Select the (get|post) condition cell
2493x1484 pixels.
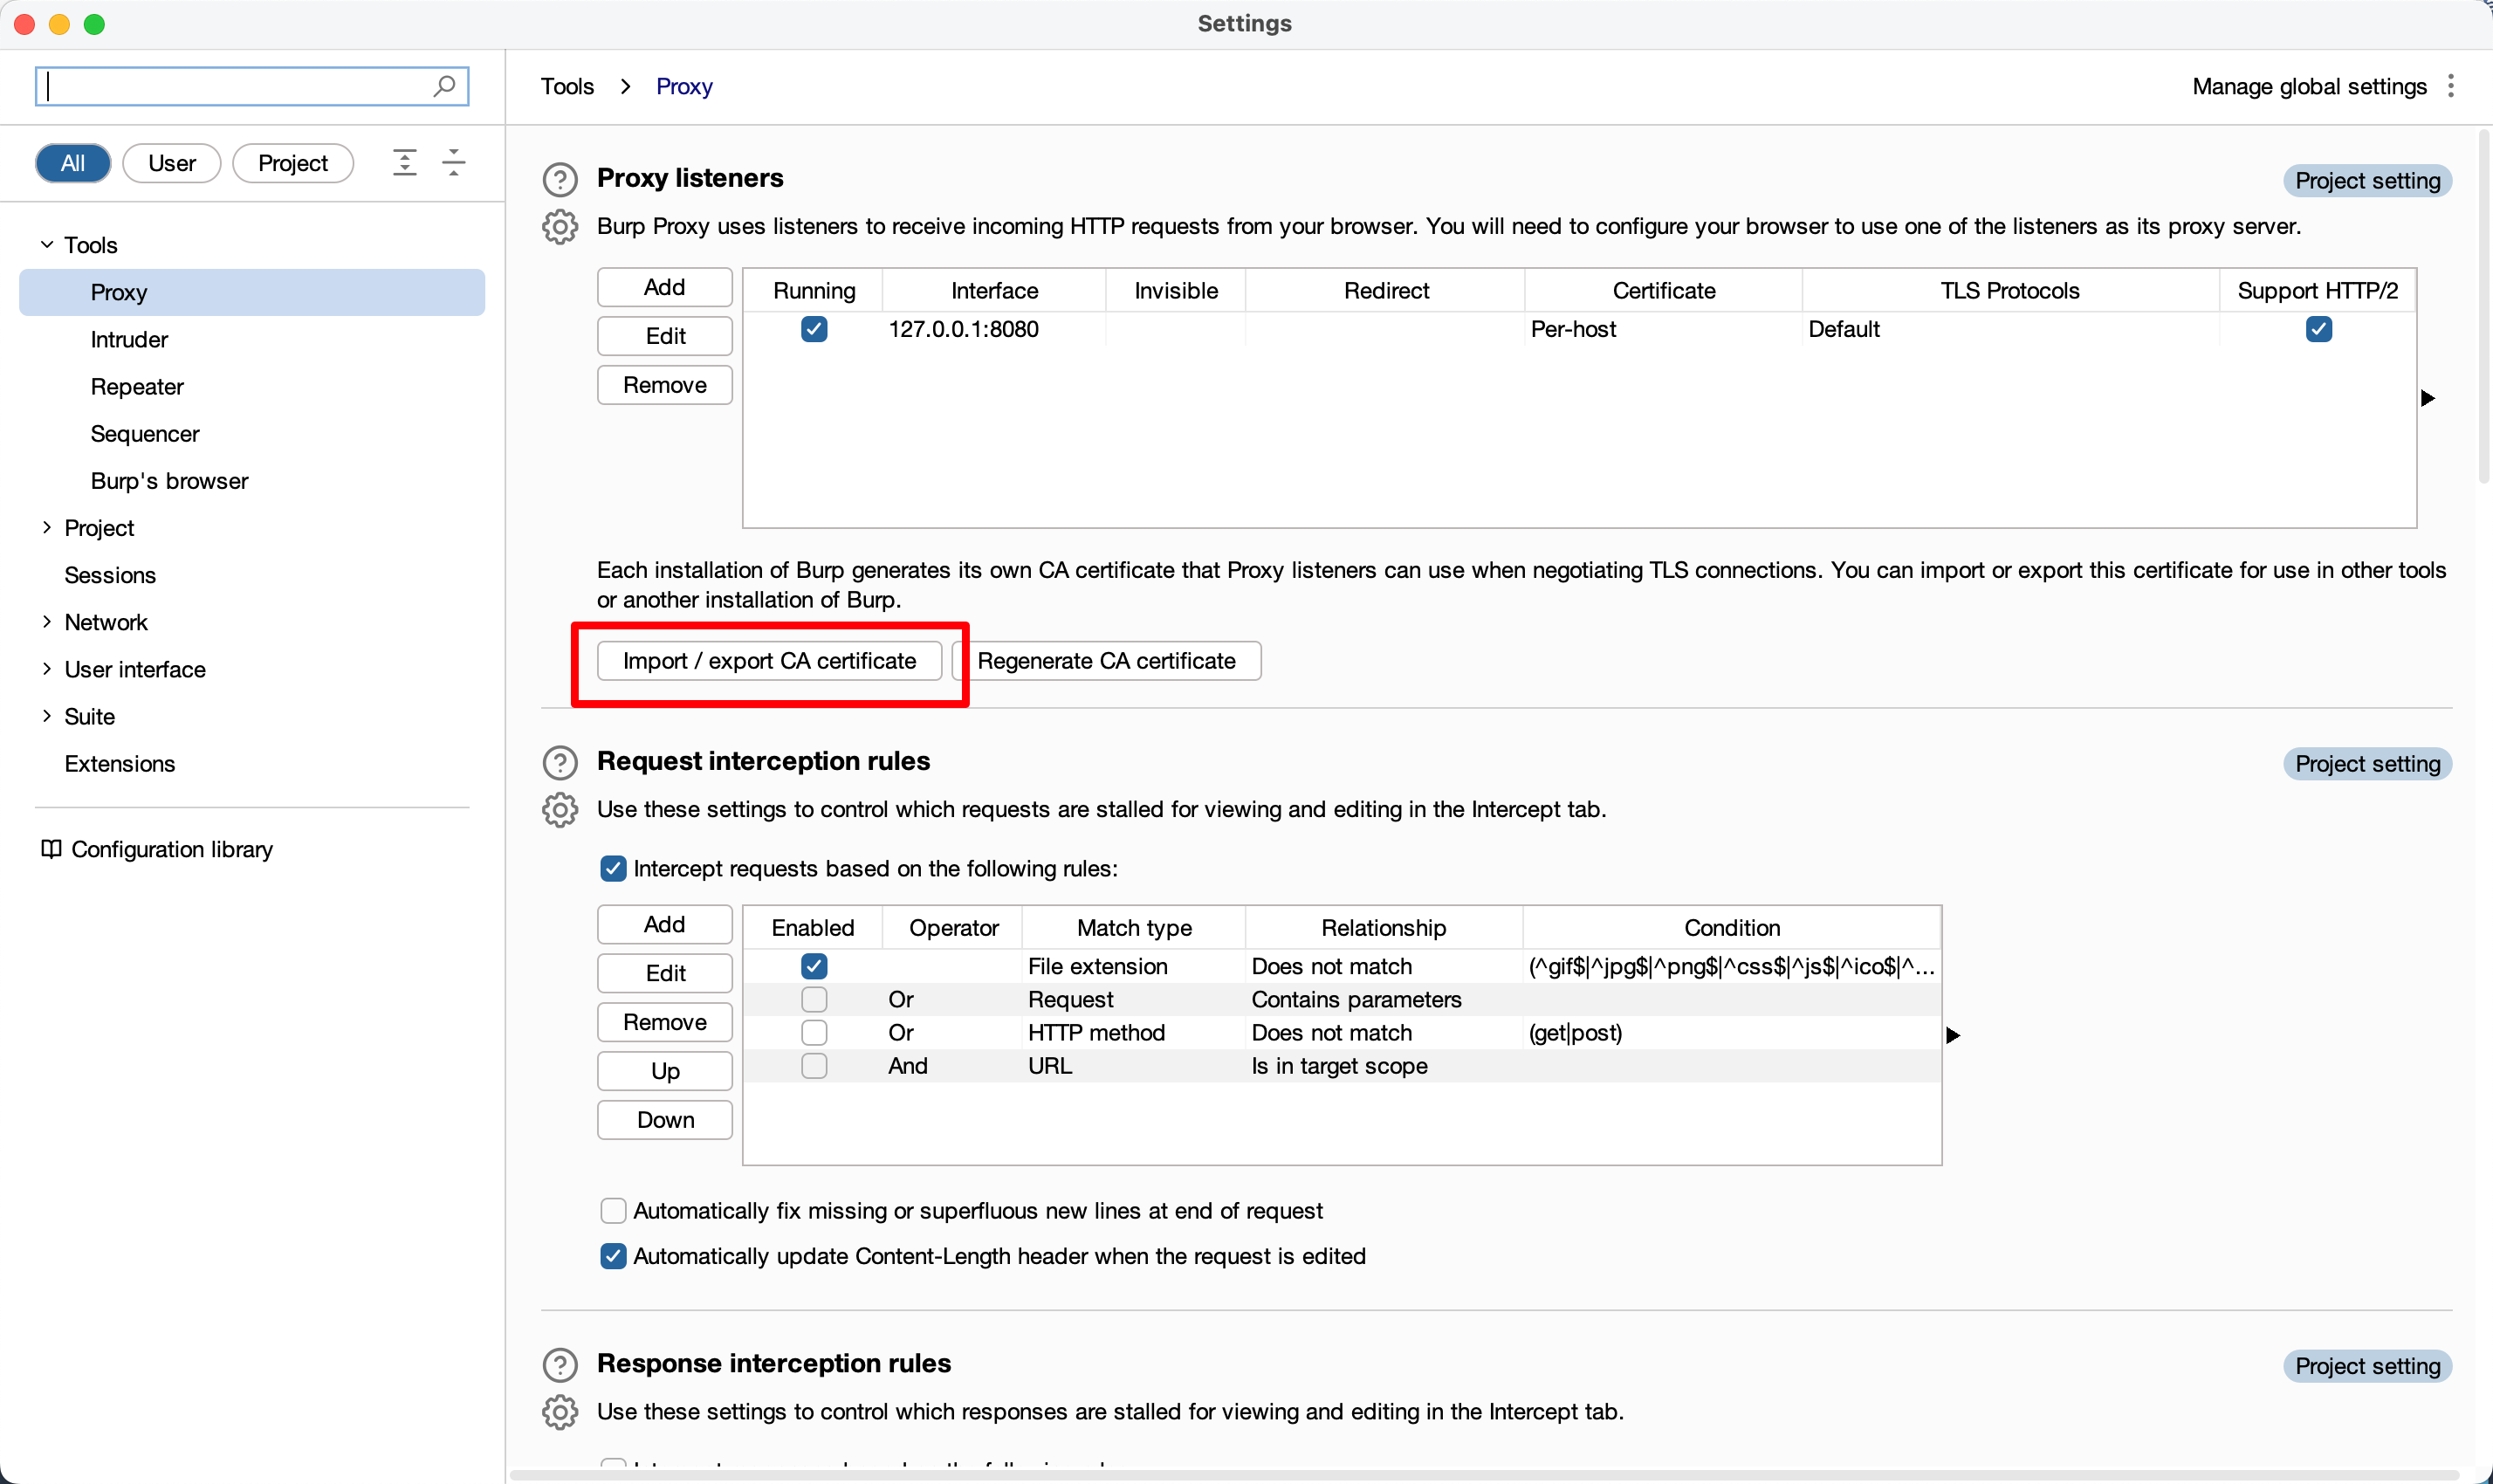point(1731,1032)
